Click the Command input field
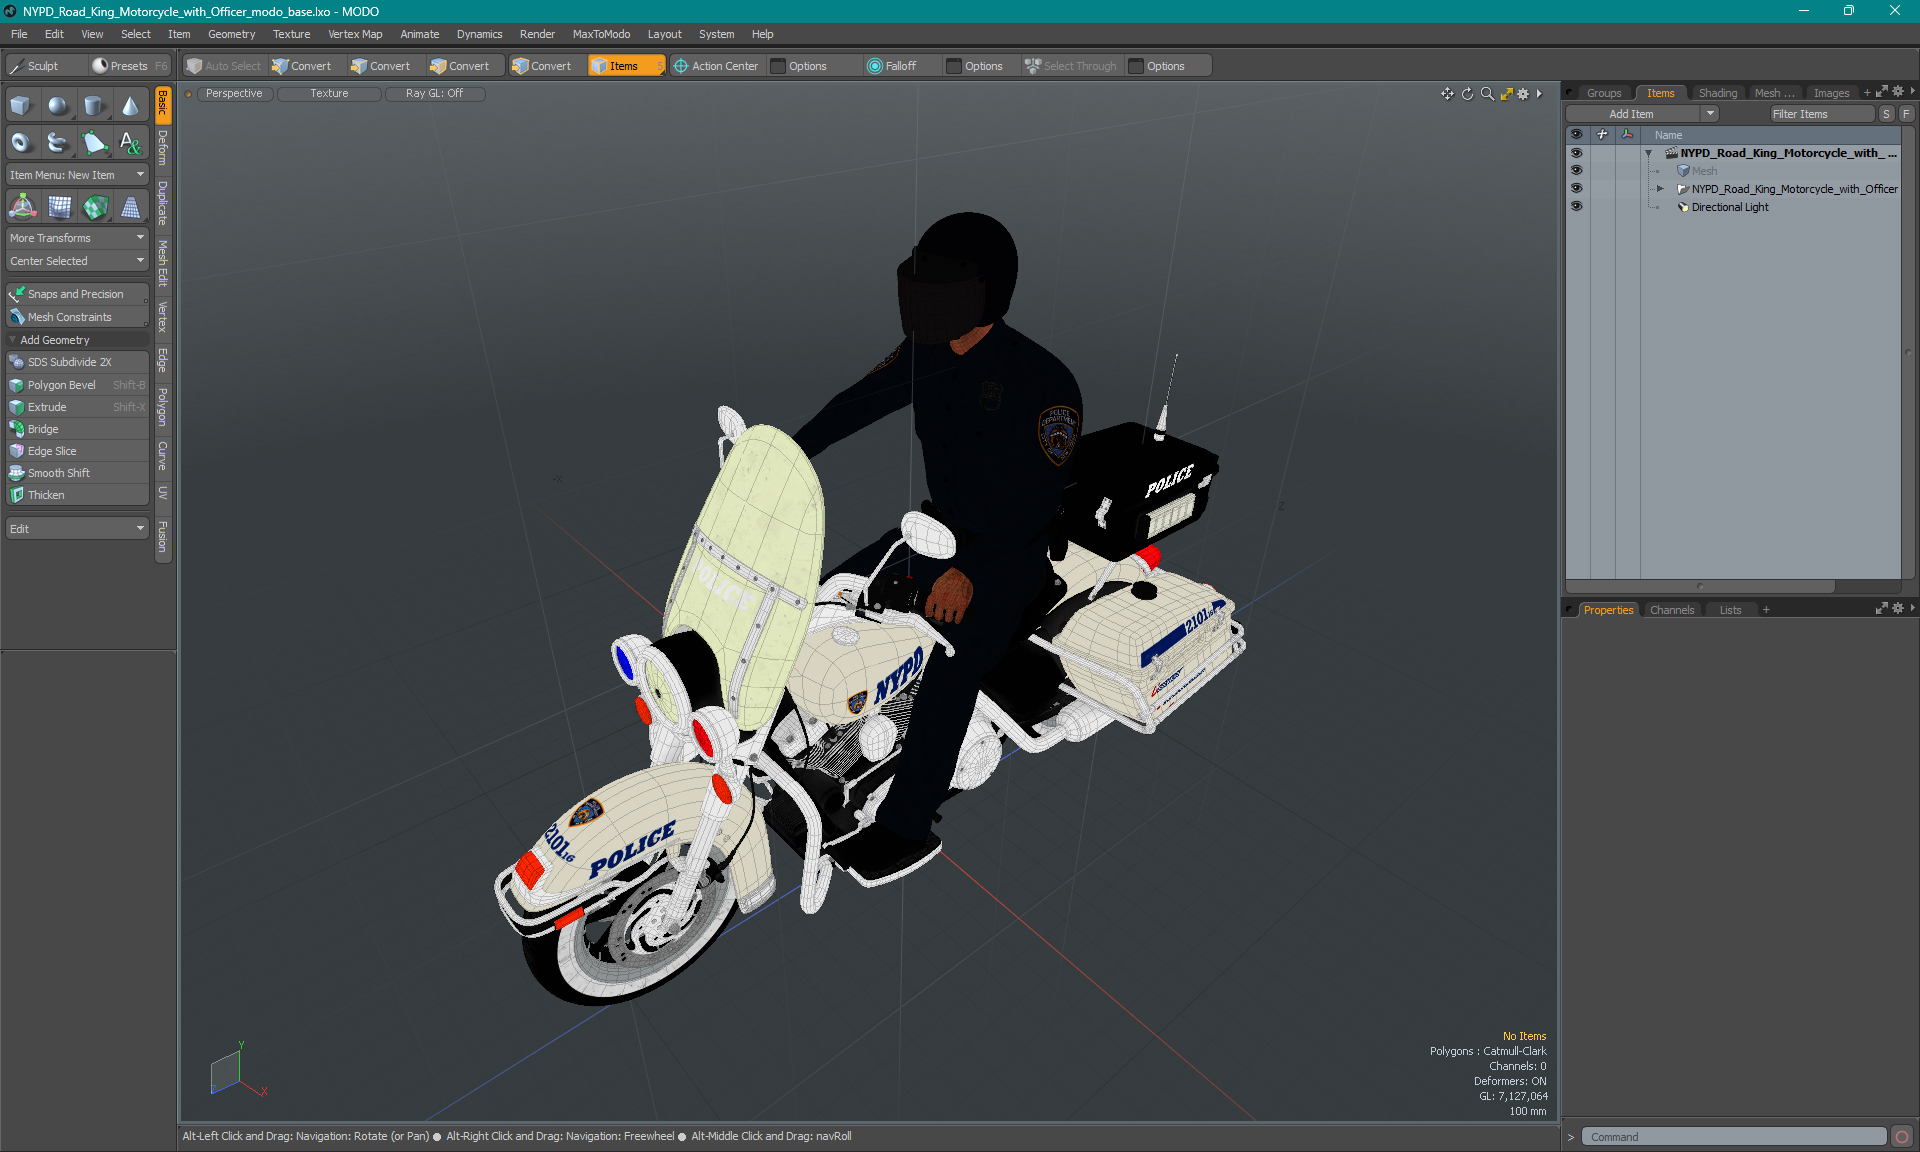 1735,1137
